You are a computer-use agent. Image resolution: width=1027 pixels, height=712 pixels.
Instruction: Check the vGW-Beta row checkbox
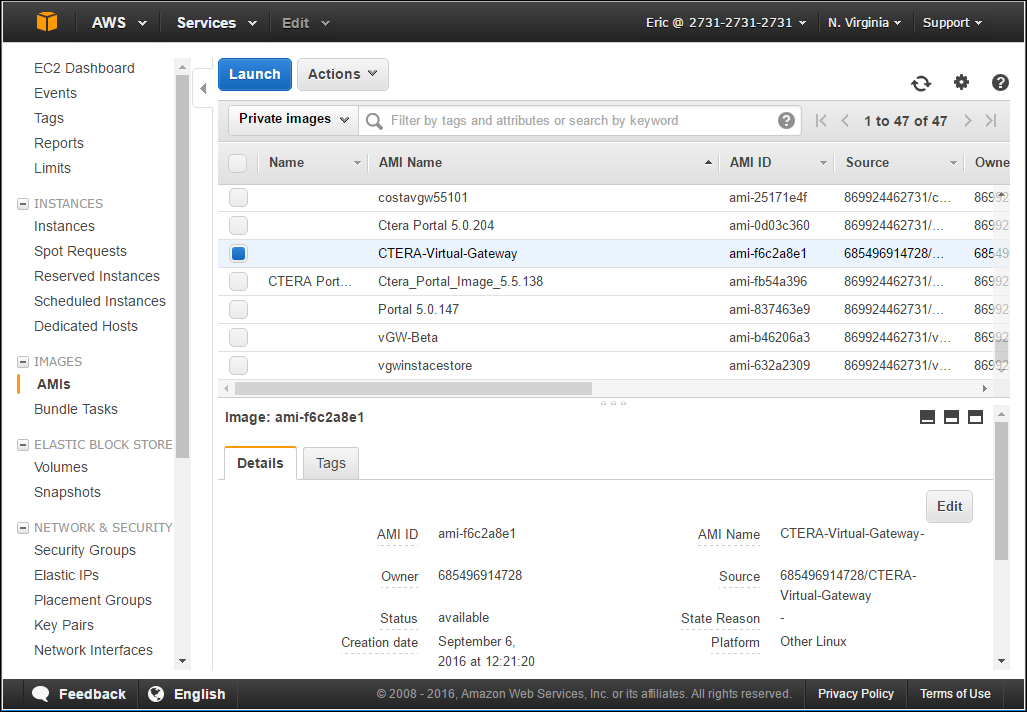tap(238, 337)
